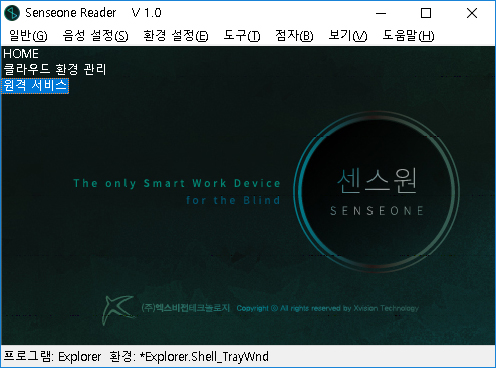Minimize the Senseone Reader window

coord(381,13)
